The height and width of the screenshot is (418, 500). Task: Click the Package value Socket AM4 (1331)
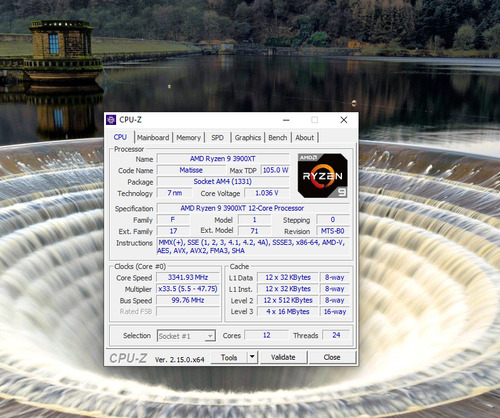223,182
